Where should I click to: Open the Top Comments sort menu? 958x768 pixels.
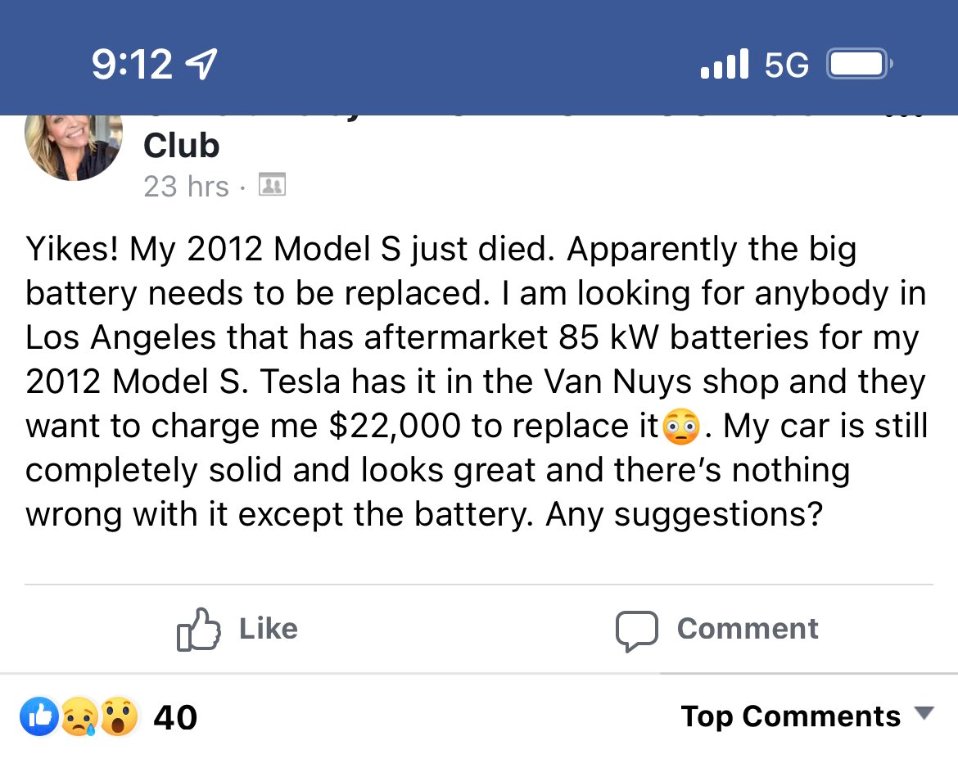tap(790, 716)
